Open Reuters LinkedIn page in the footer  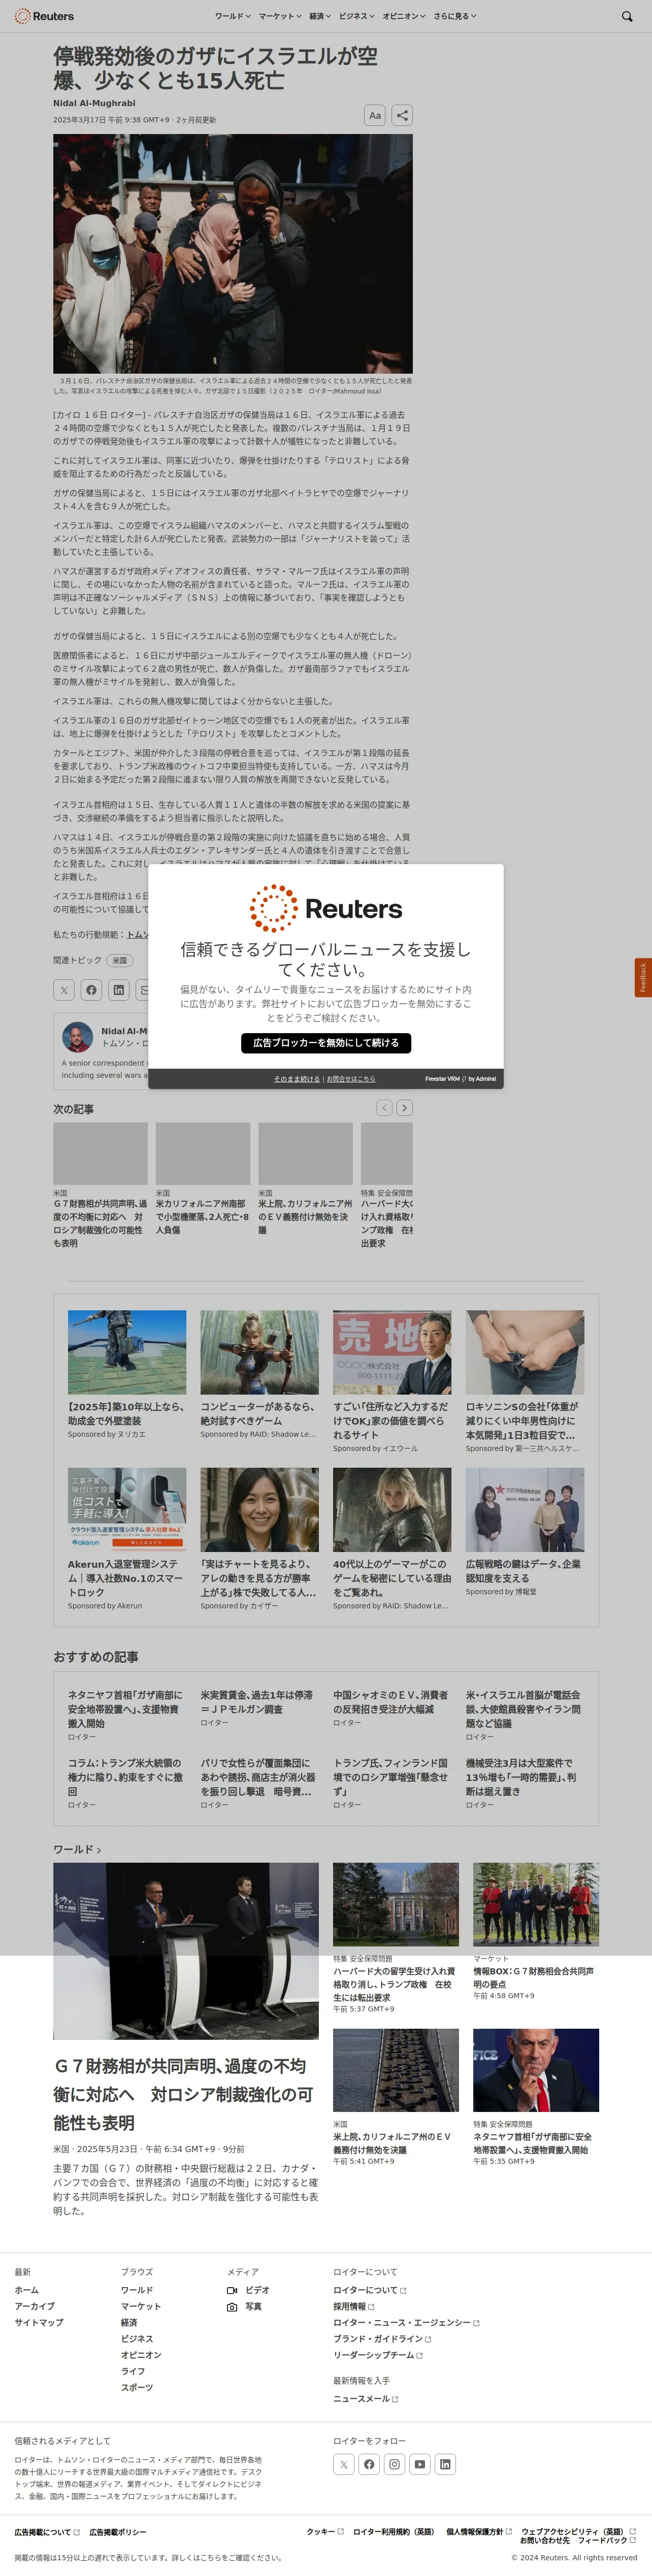pos(445,2464)
